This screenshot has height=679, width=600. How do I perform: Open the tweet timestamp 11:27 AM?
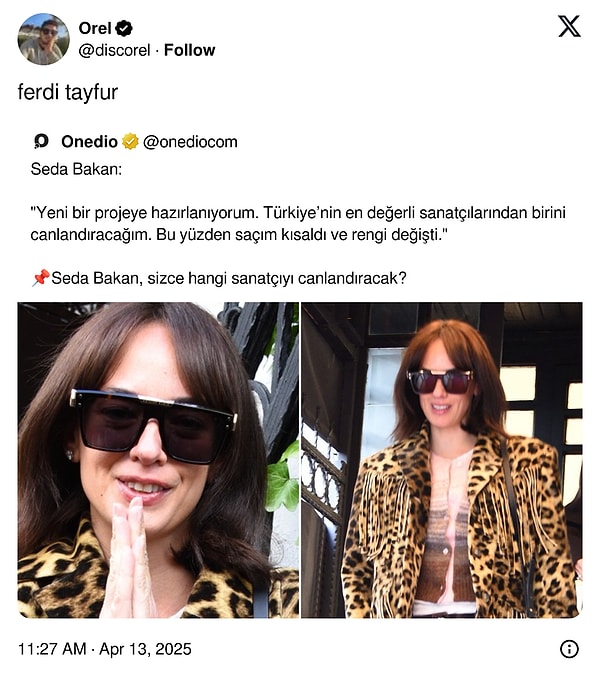52,649
